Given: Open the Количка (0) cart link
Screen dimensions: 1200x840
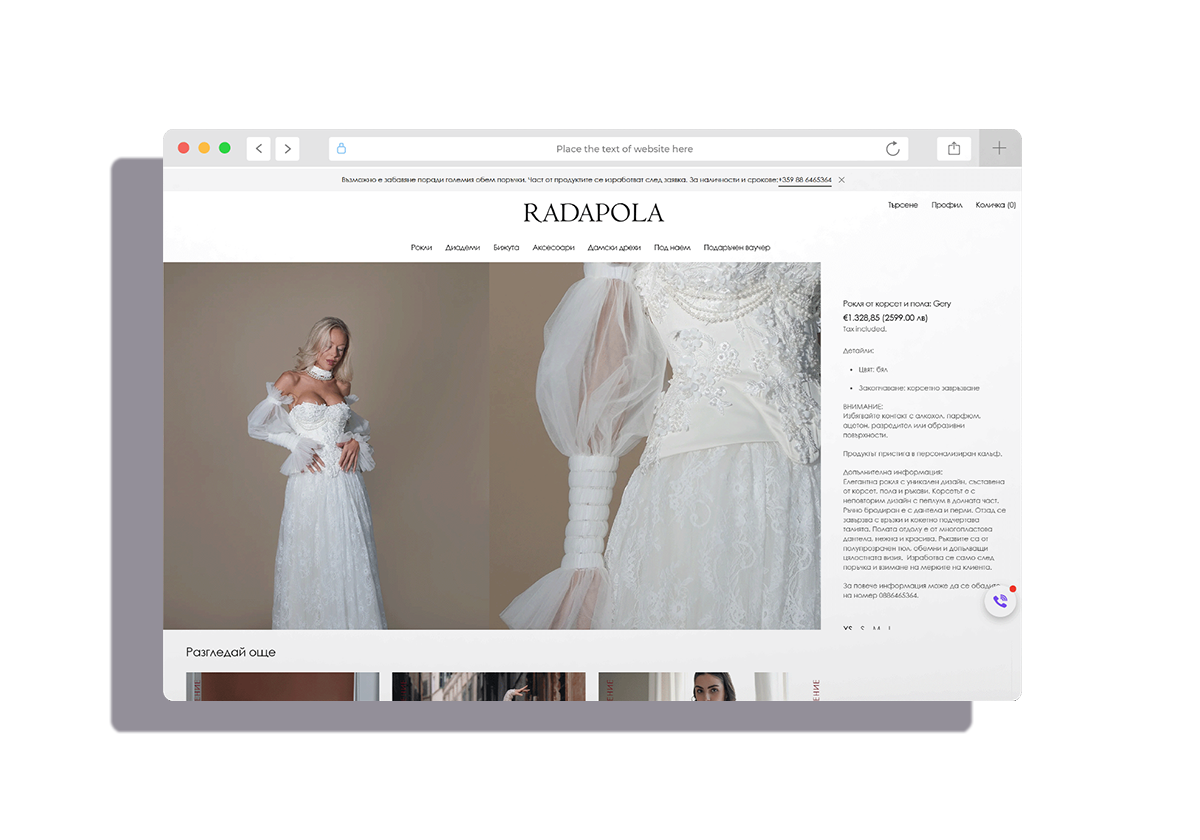Looking at the screenshot, I should click(996, 205).
